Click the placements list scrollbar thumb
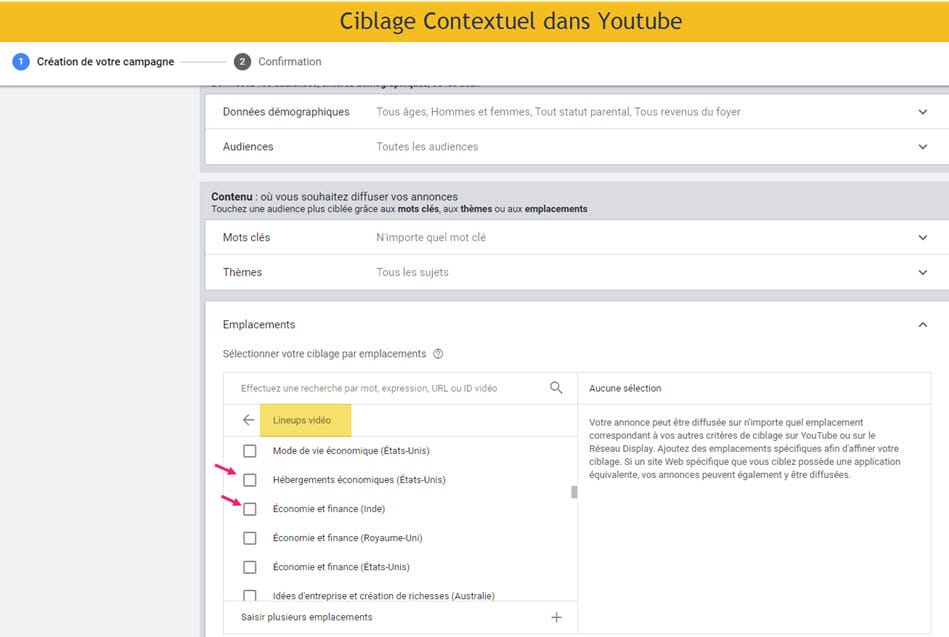The image size is (949, 637). [574, 492]
